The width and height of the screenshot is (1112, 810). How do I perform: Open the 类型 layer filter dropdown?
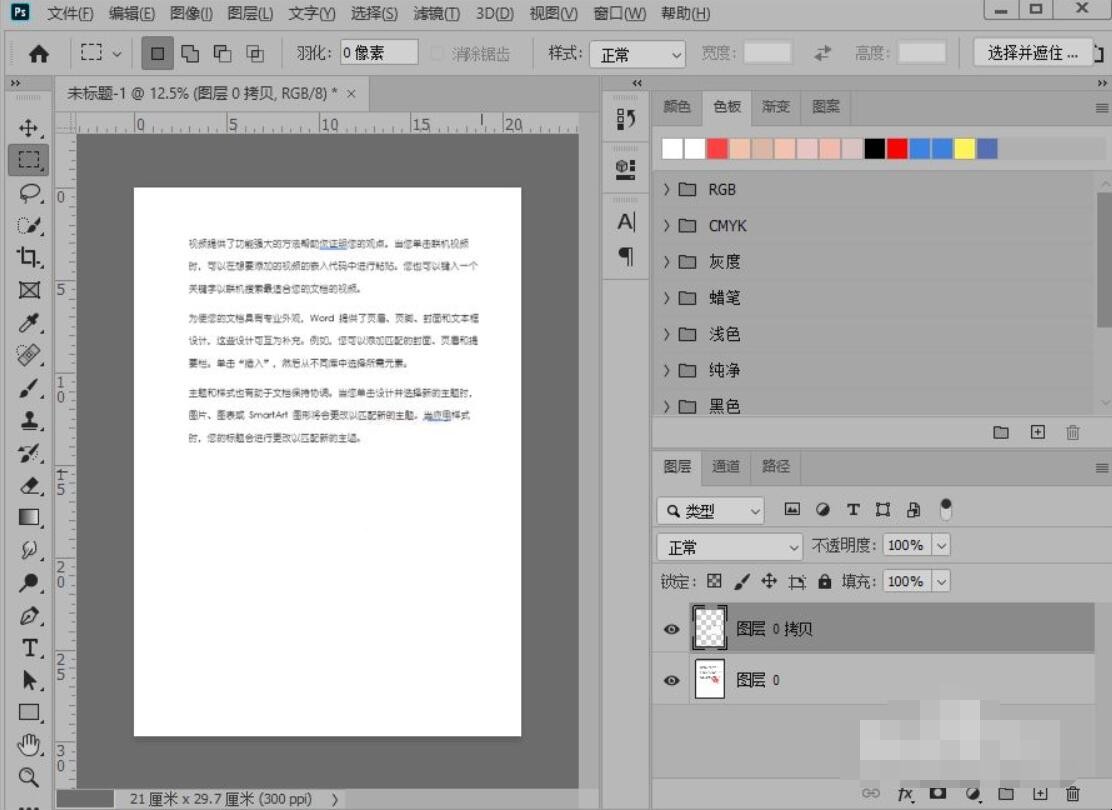tap(711, 511)
